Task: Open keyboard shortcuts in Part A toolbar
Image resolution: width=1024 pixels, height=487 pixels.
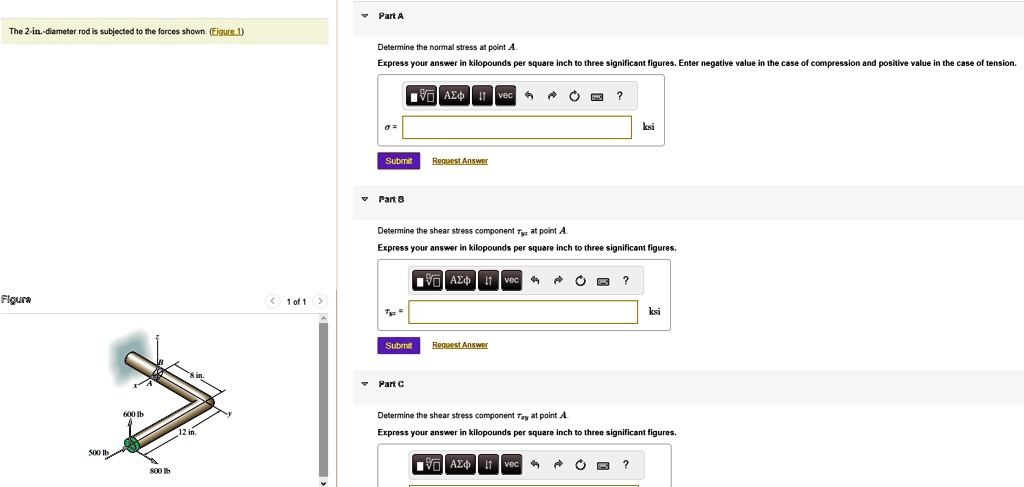Action: pos(597,97)
